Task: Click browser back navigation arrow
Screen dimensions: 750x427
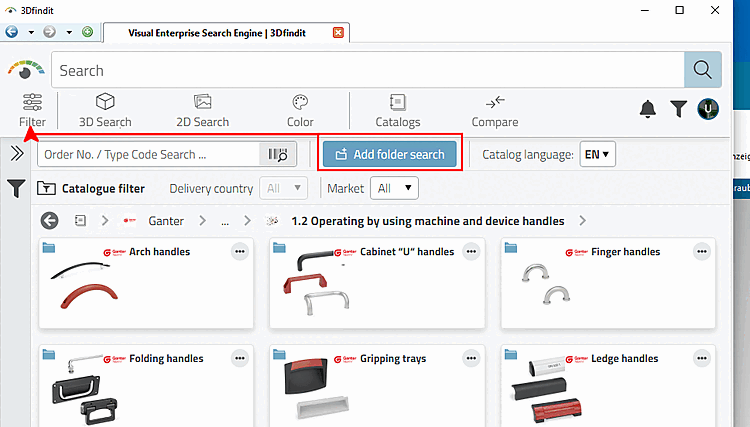Action: pos(11,32)
